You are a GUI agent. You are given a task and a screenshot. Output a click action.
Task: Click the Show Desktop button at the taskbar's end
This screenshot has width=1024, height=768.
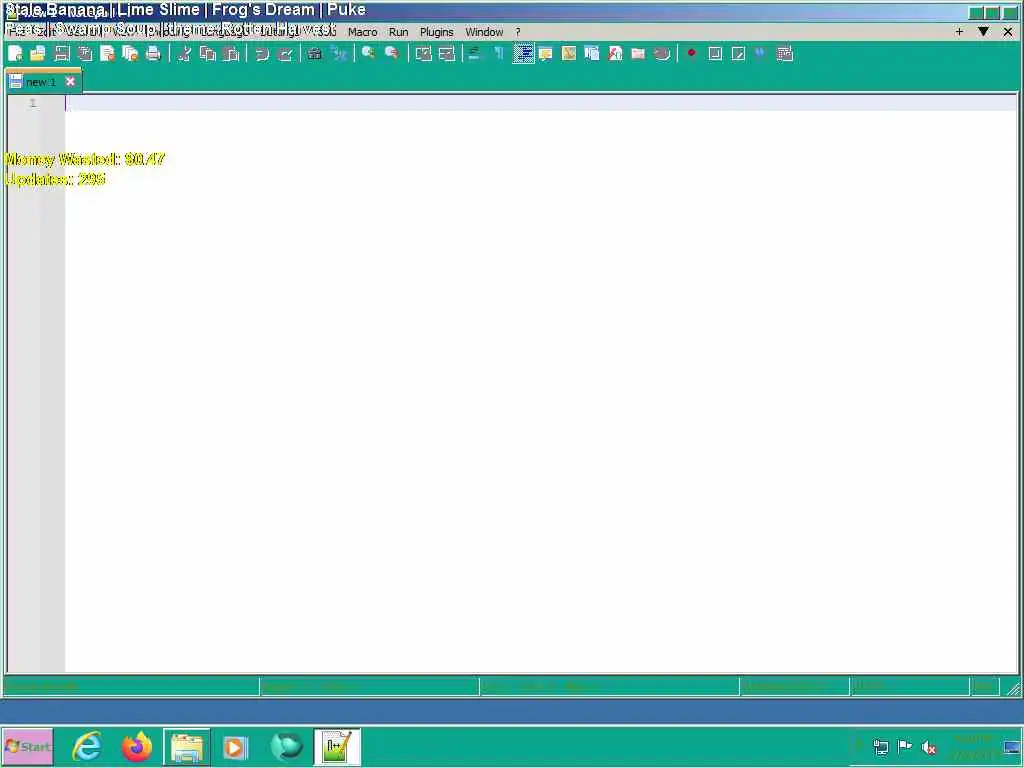tap(1013, 746)
